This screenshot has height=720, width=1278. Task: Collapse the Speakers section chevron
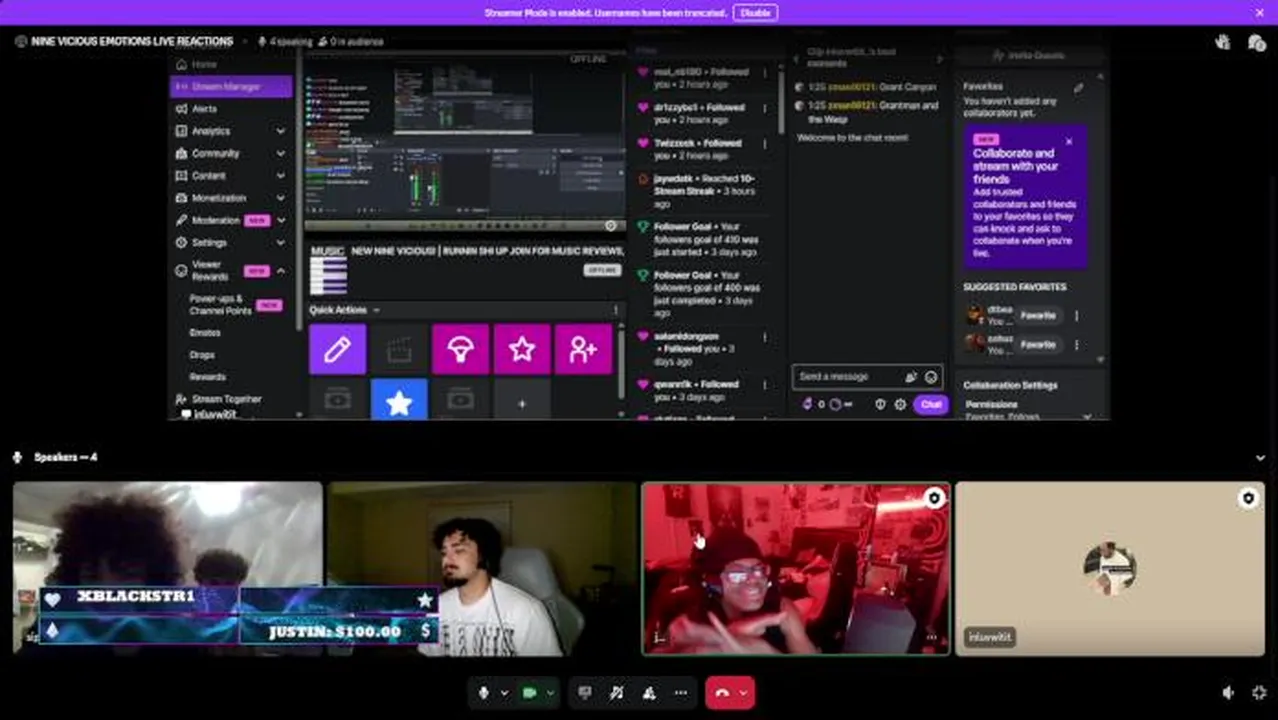point(1259,458)
